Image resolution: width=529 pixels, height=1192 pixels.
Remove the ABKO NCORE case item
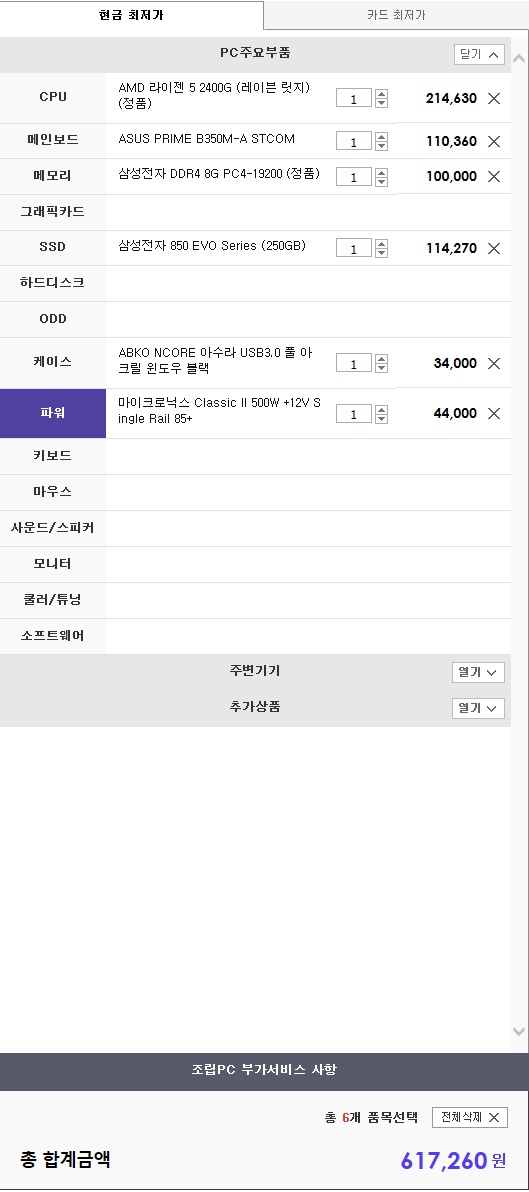(494, 363)
